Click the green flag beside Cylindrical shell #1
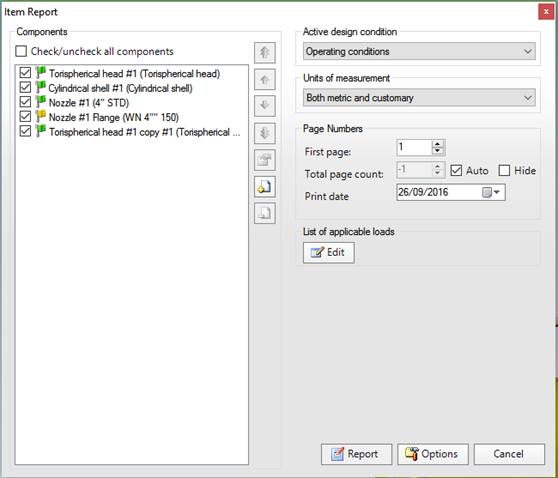Viewport: 558px width, 478px height. point(41,87)
